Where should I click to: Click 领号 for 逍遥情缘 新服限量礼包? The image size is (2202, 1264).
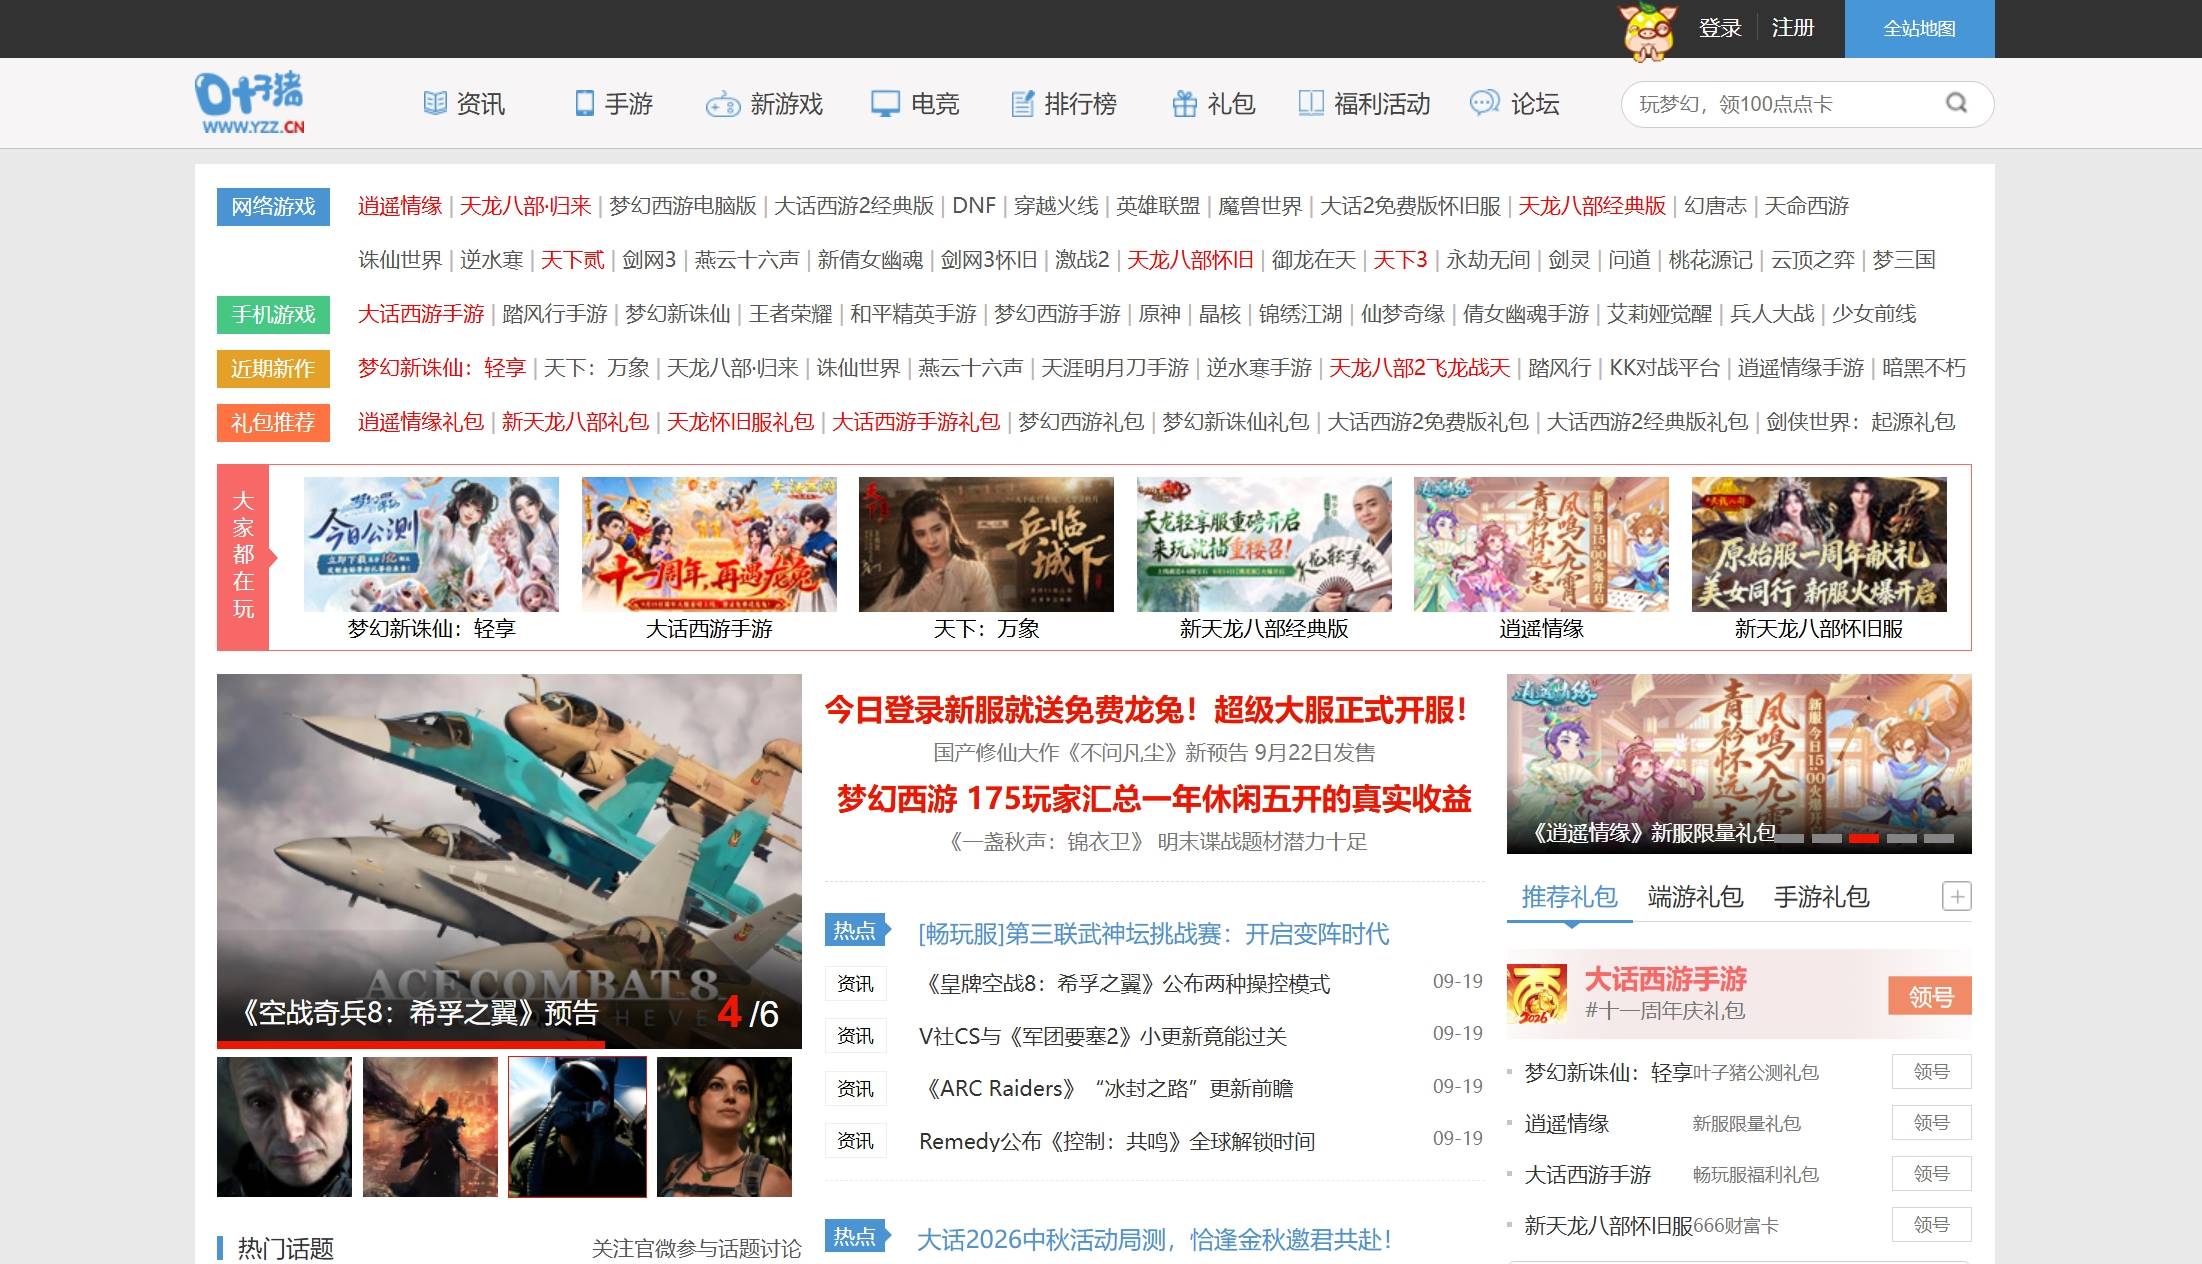tap(1931, 1123)
